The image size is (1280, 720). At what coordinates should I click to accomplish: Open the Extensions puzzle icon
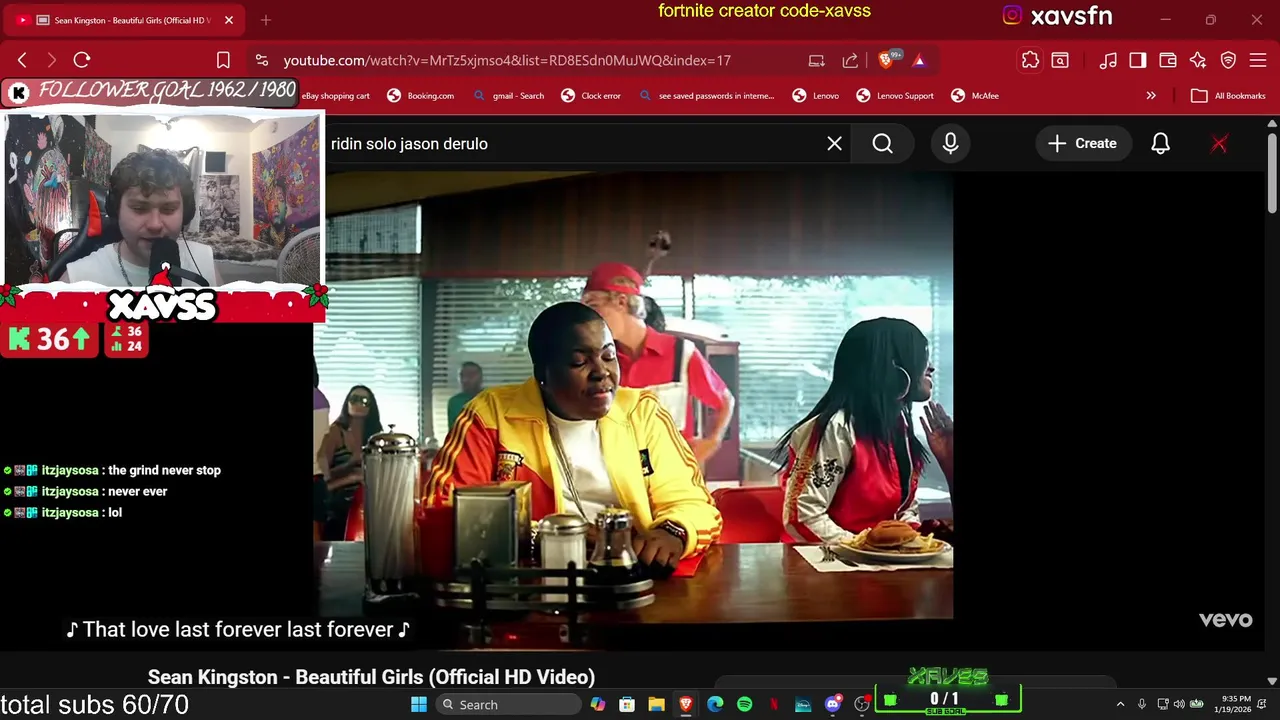pos(1030,60)
